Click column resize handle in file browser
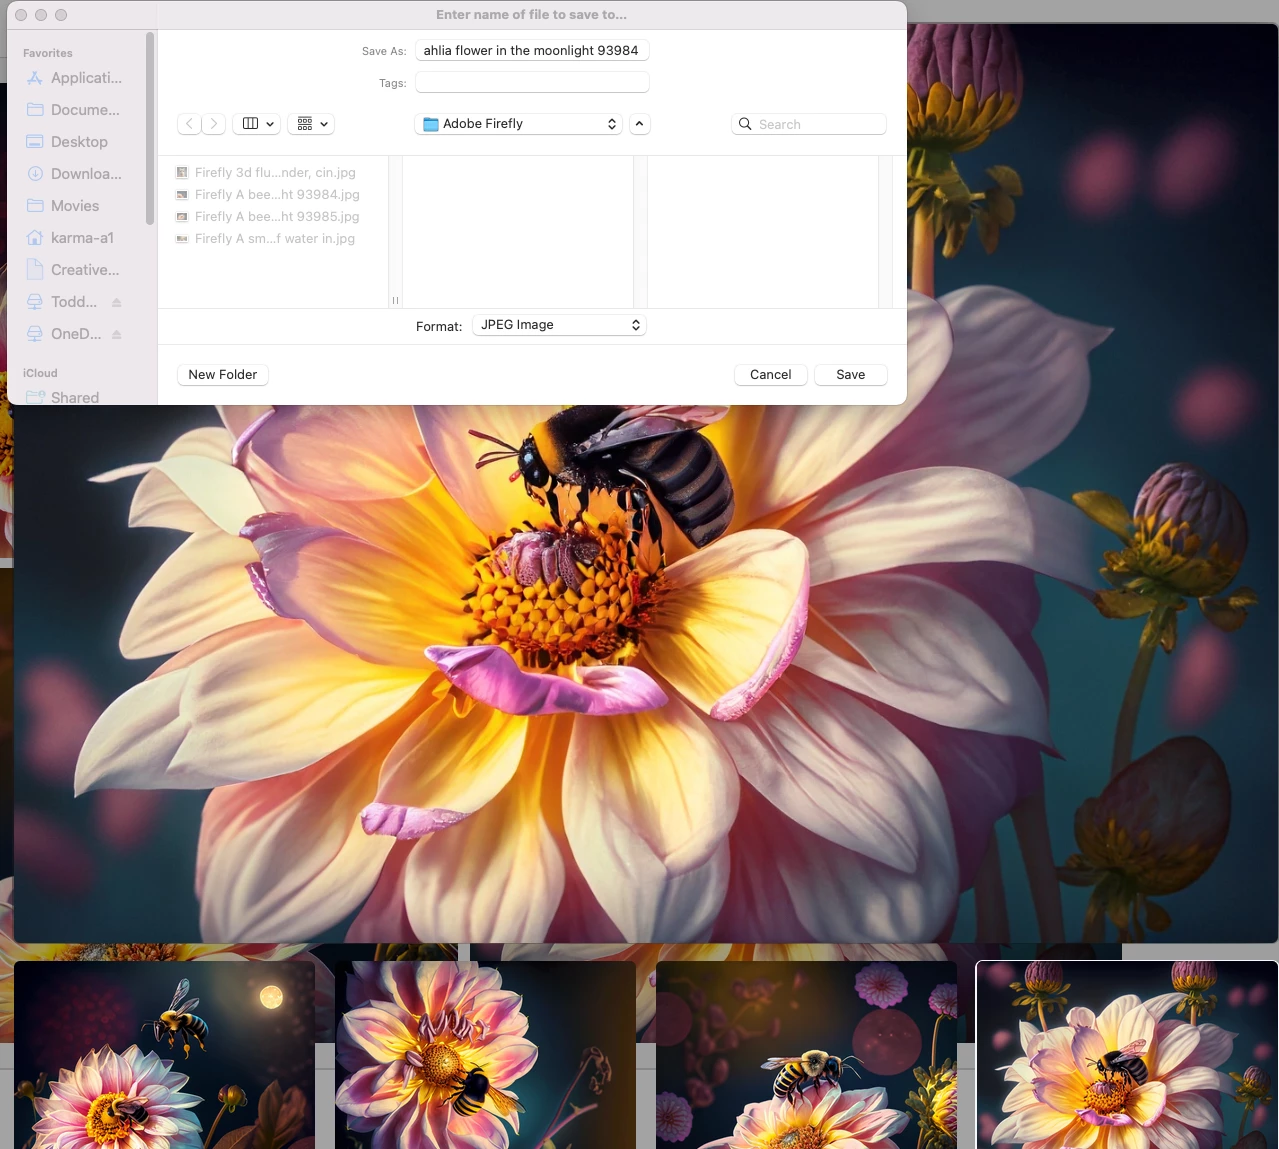 pos(395,300)
